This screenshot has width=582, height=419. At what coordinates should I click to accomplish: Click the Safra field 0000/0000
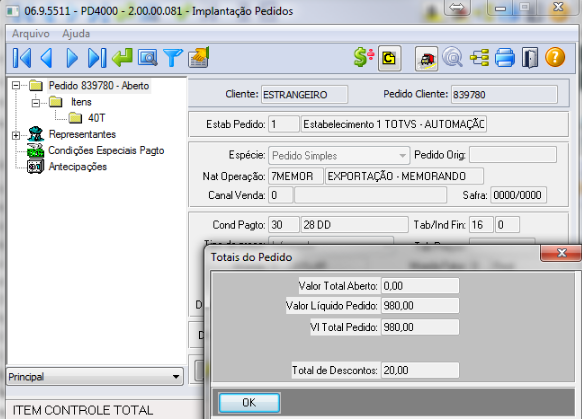[x=518, y=195]
